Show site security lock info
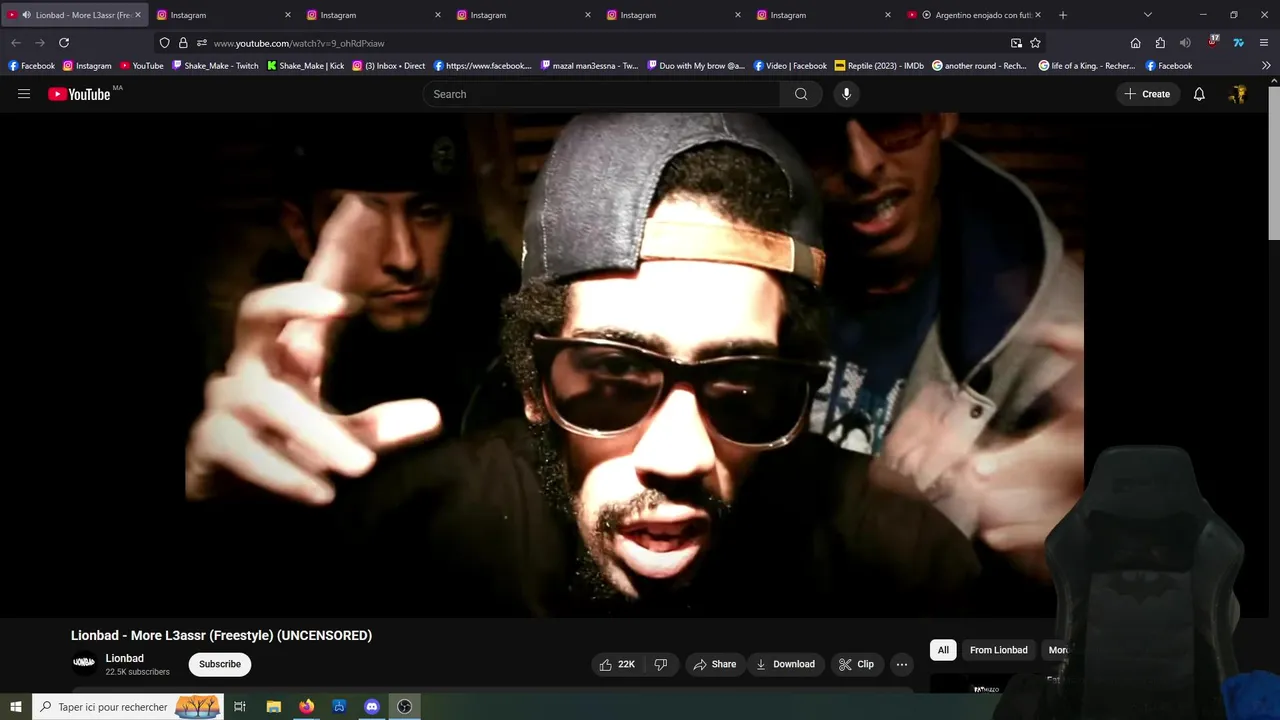Viewport: 1280px width, 720px height. [x=183, y=43]
